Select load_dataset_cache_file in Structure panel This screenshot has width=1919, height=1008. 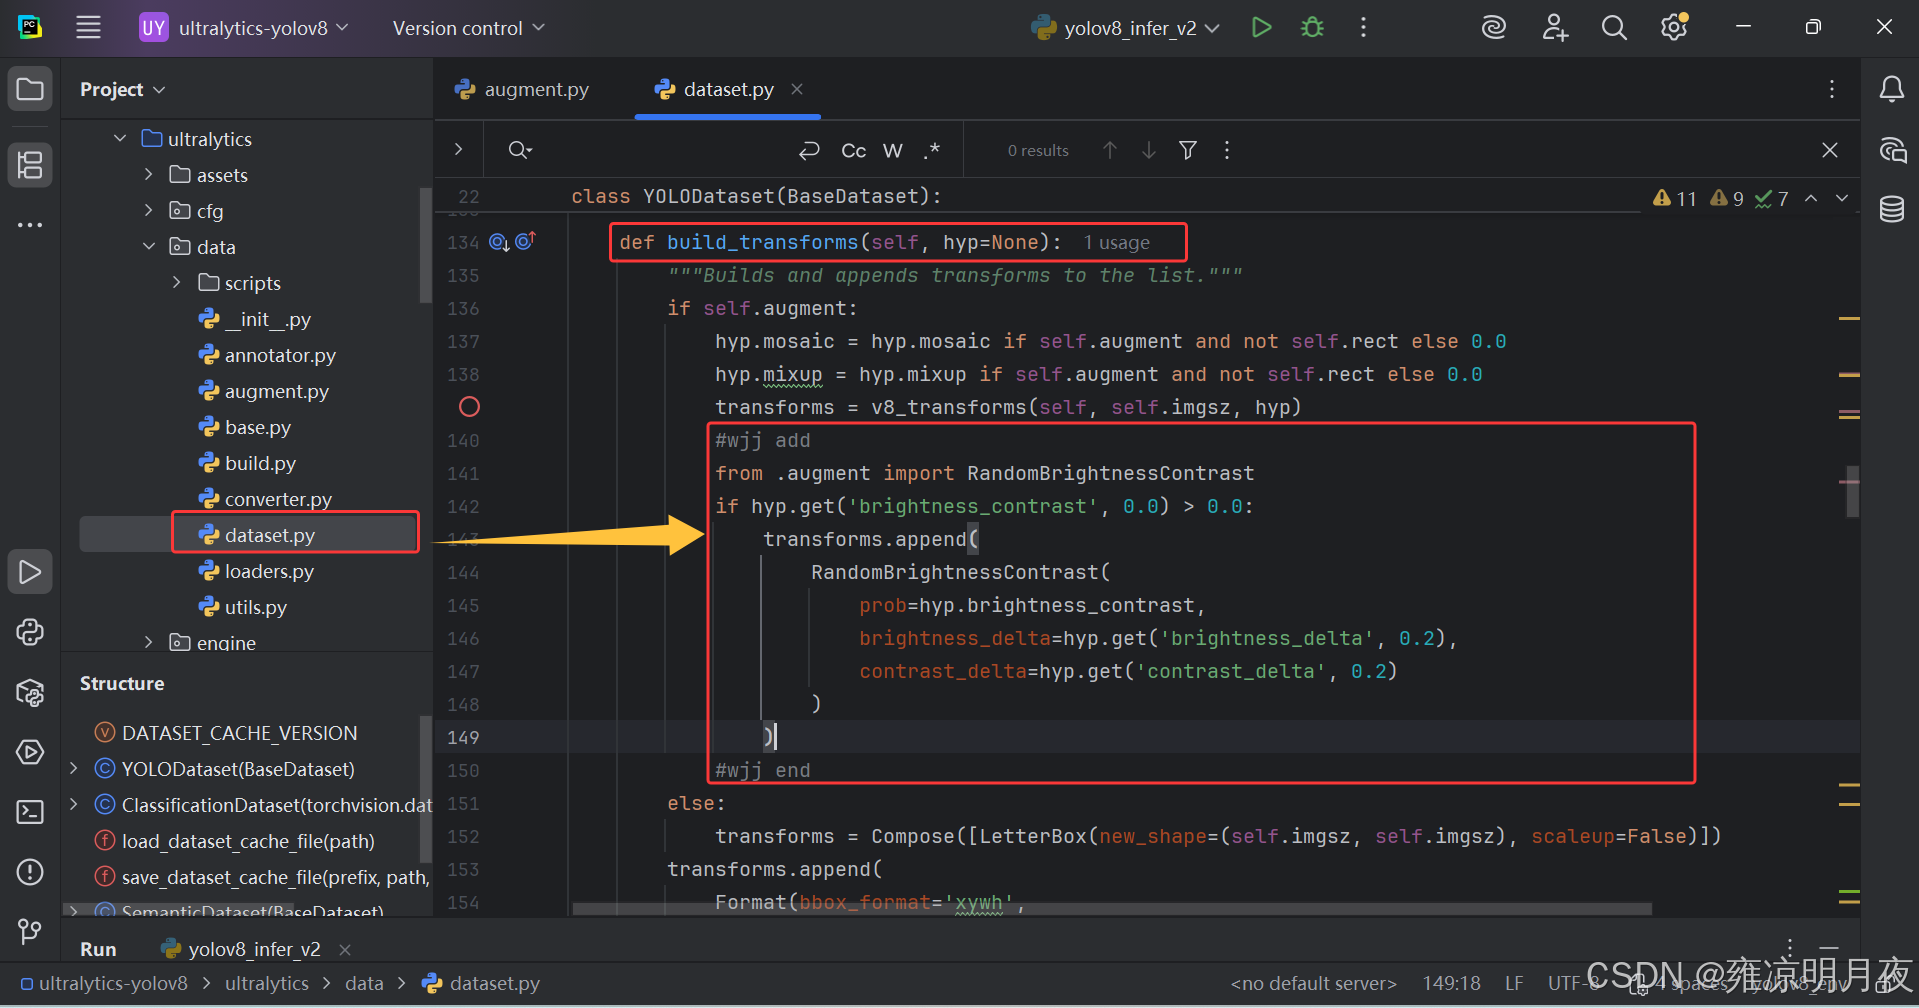(235, 841)
